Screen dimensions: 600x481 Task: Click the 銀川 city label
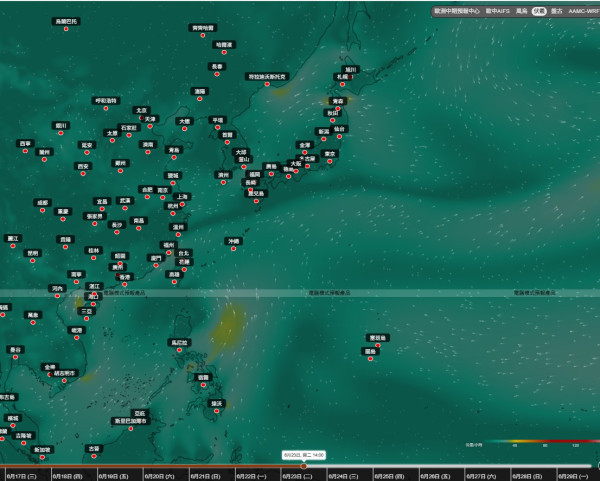coord(60,126)
